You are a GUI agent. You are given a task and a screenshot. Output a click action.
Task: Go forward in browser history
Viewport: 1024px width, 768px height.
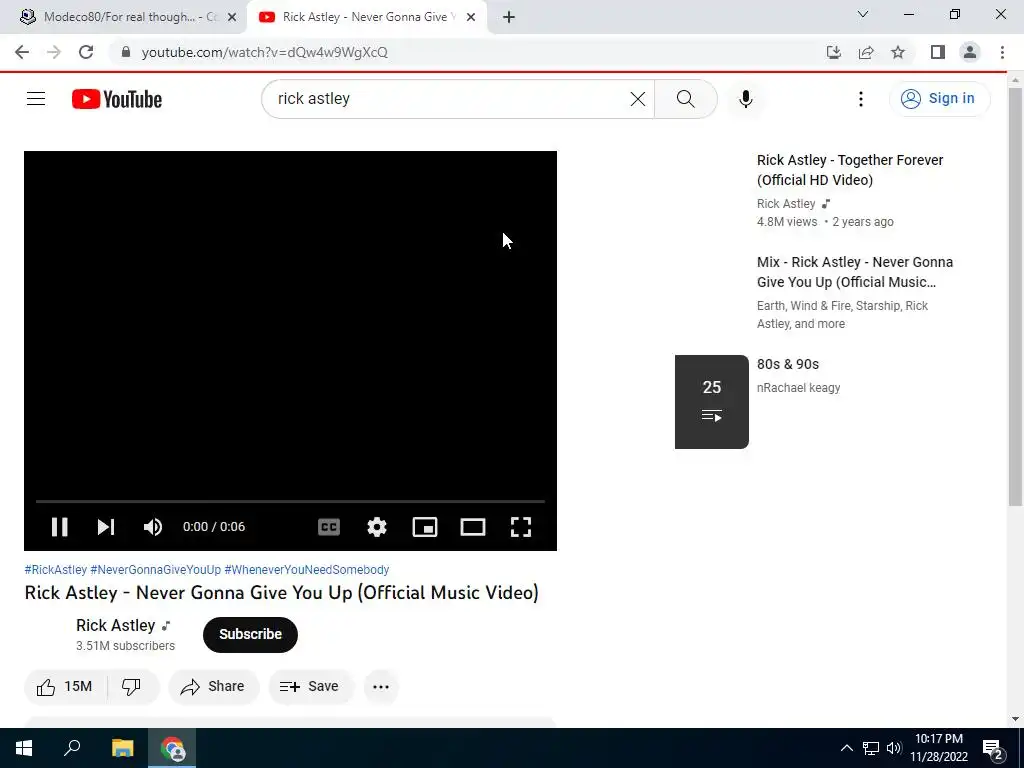[x=54, y=52]
